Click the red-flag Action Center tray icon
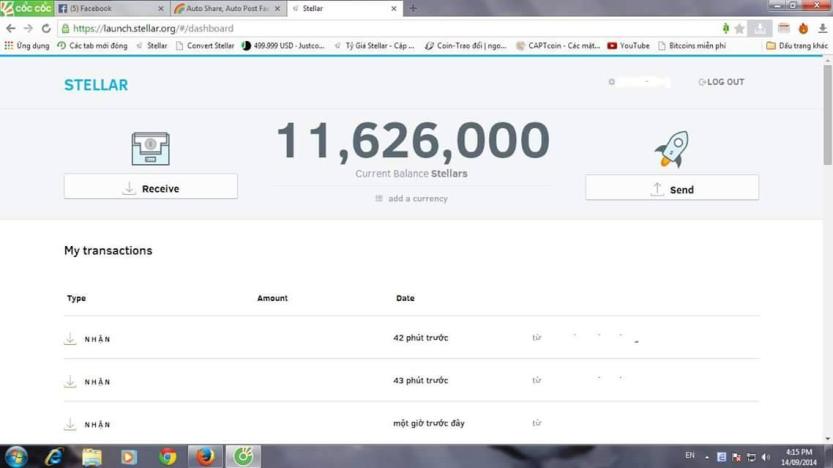The width and height of the screenshot is (833, 468). (x=736, y=457)
